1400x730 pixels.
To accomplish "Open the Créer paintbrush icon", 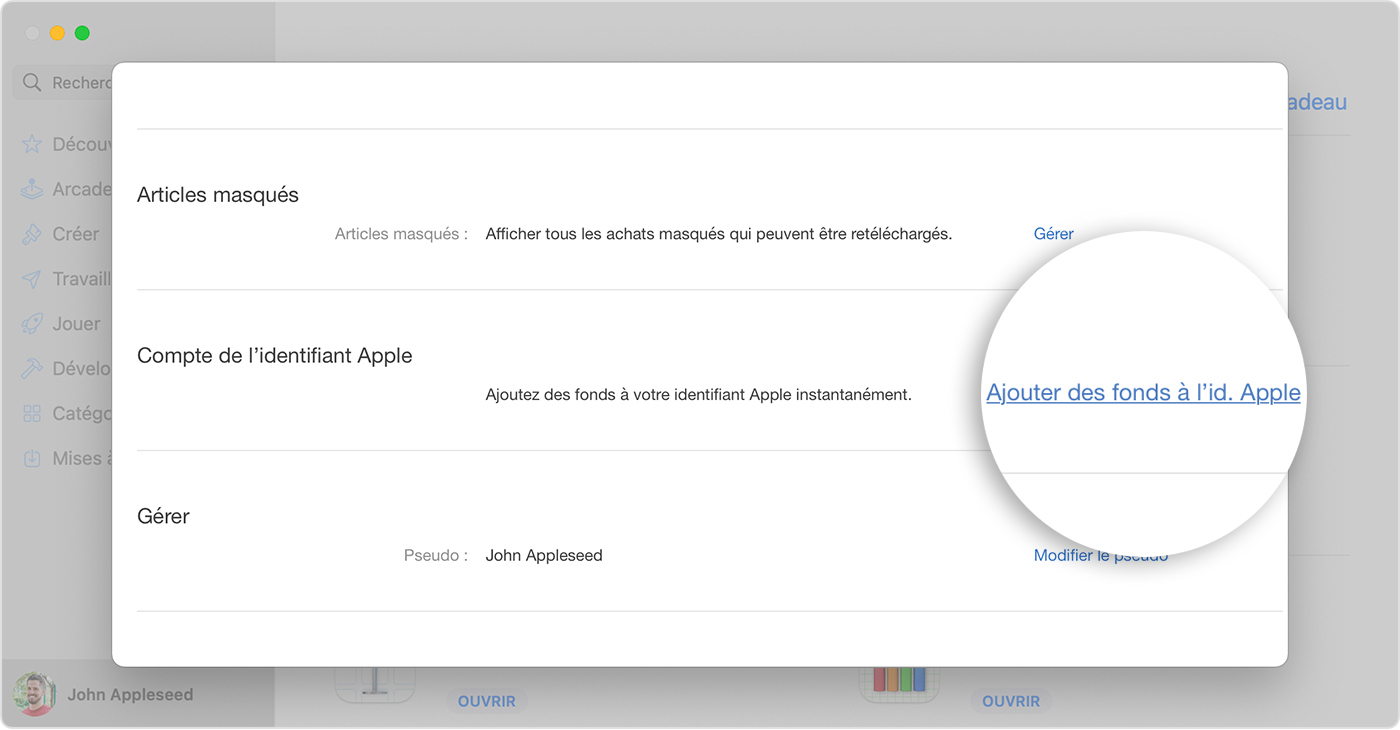I will [32, 234].
